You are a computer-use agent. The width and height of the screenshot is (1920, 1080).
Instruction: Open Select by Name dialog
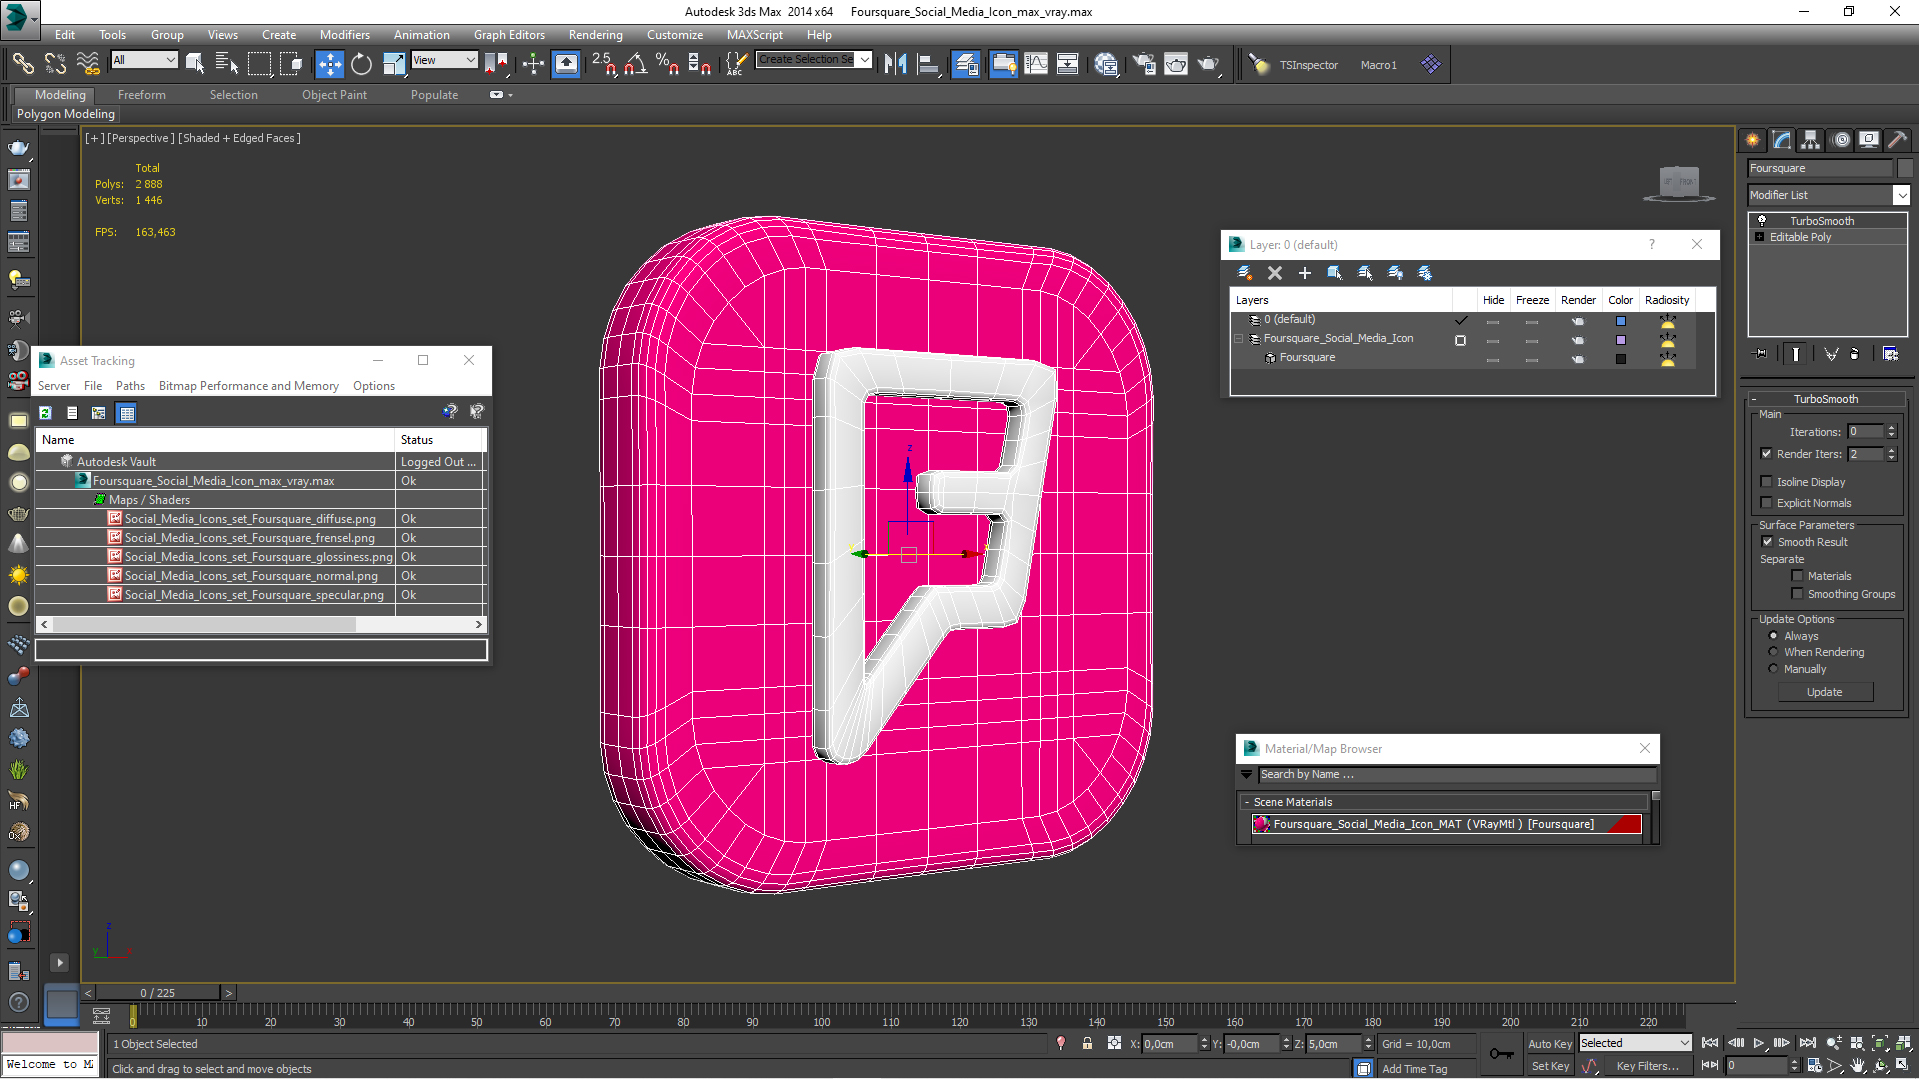[227, 65]
